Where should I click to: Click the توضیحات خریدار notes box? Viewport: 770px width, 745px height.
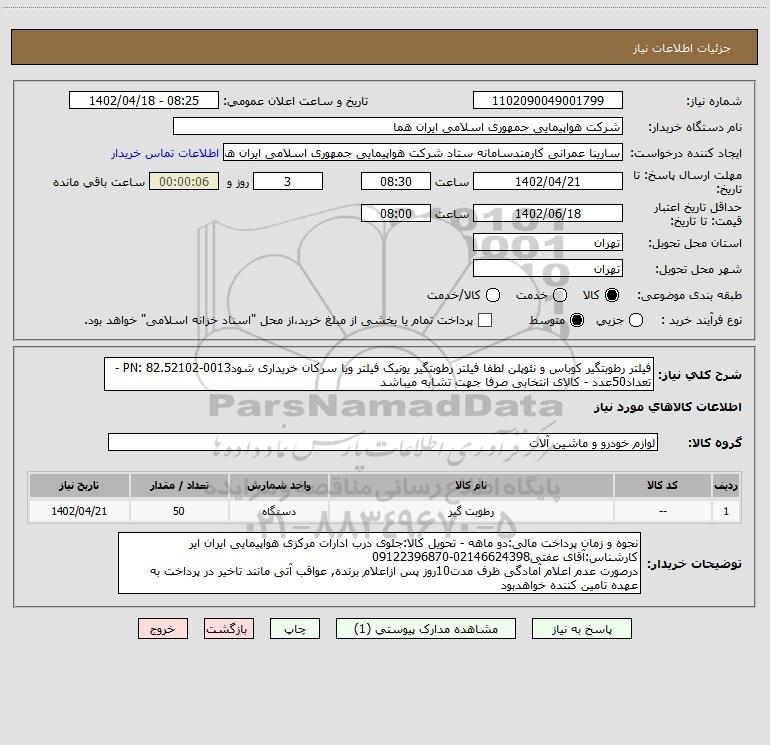click(380, 563)
